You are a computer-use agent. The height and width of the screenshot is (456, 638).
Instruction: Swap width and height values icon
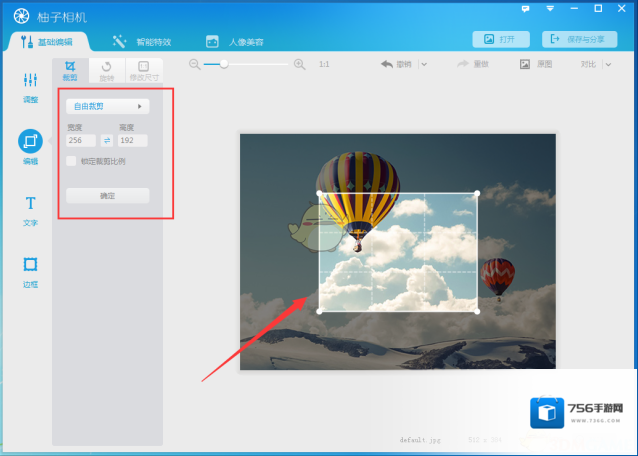pyautogui.click(x=107, y=141)
